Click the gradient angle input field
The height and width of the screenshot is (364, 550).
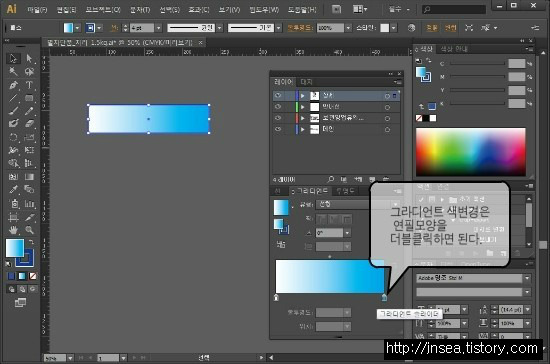click(329, 233)
